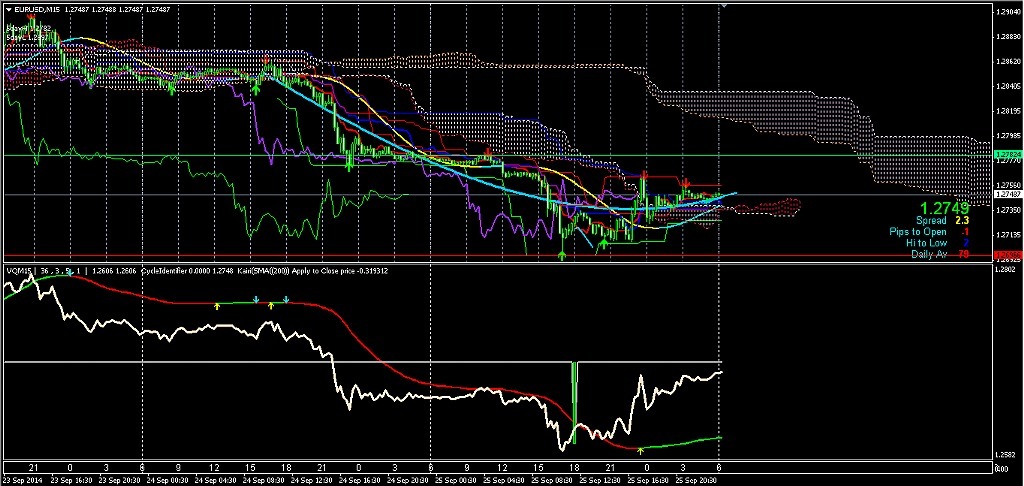This screenshot has height=486, width=1024.
Task: Click the chart shift marker triangle on top edge
Action: click(x=722, y=5)
